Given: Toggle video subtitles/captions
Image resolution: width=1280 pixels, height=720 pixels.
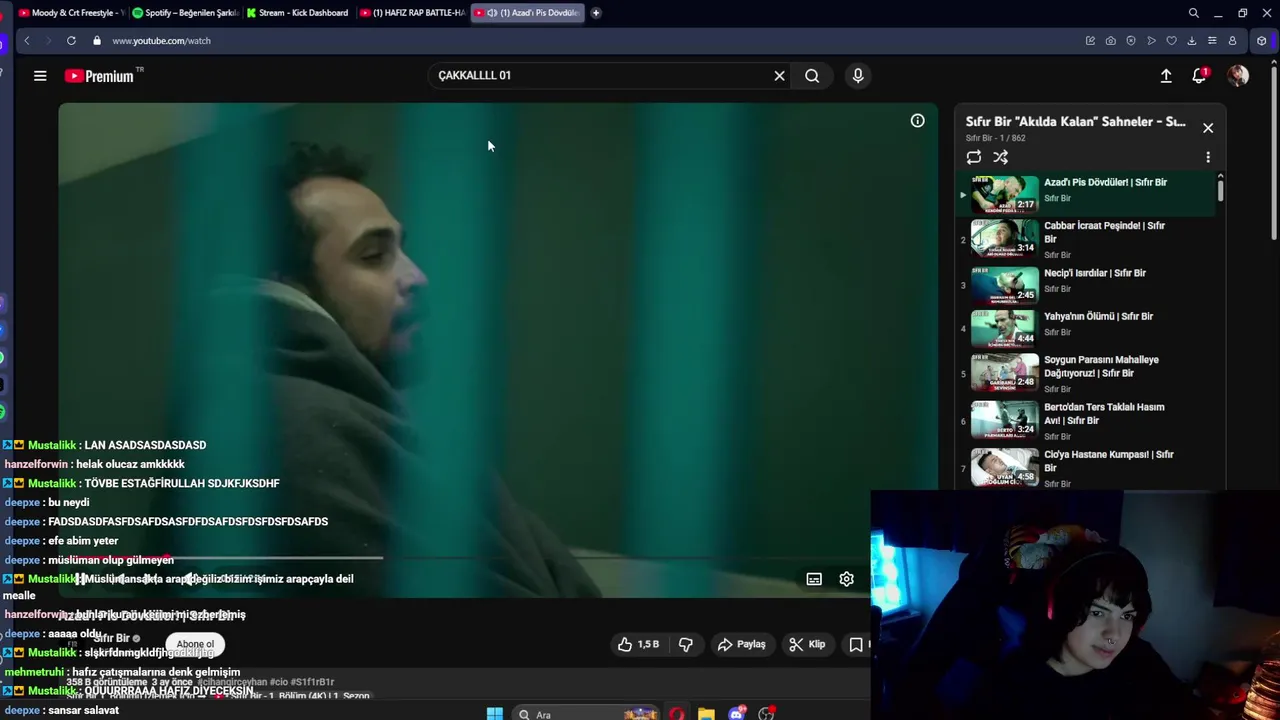Looking at the screenshot, I should click(814, 579).
